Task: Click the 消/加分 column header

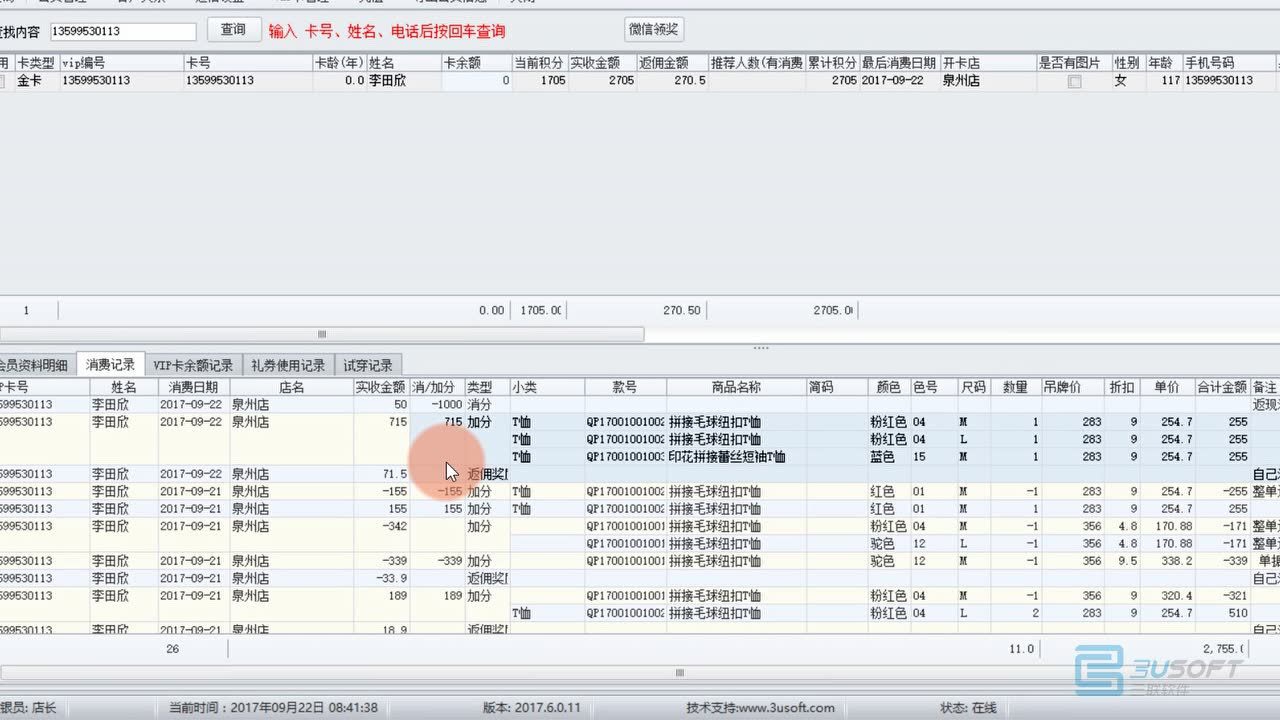Action: pyautogui.click(x=436, y=387)
